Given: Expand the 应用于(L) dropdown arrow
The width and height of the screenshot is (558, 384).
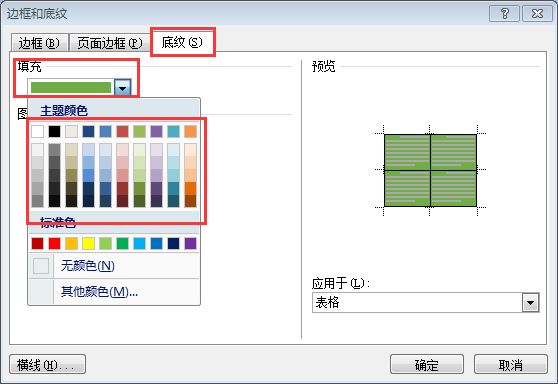Looking at the screenshot, I should click(531, 303).
